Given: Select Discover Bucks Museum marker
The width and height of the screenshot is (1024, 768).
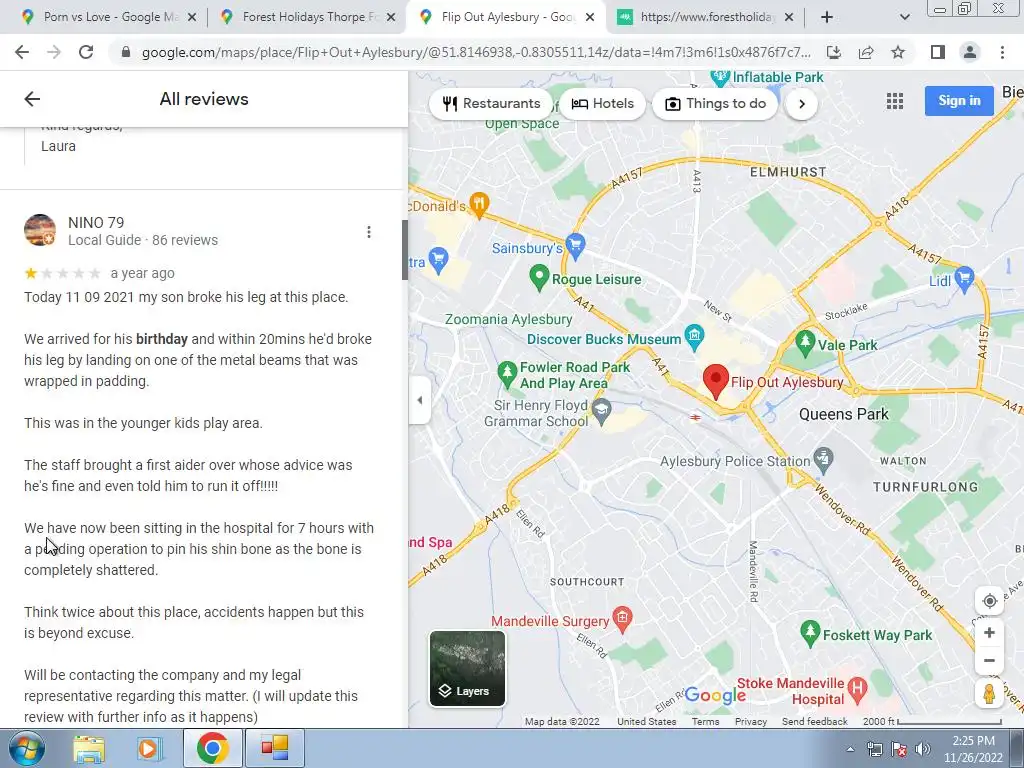Looking at the screenshot, I should 694,336.
